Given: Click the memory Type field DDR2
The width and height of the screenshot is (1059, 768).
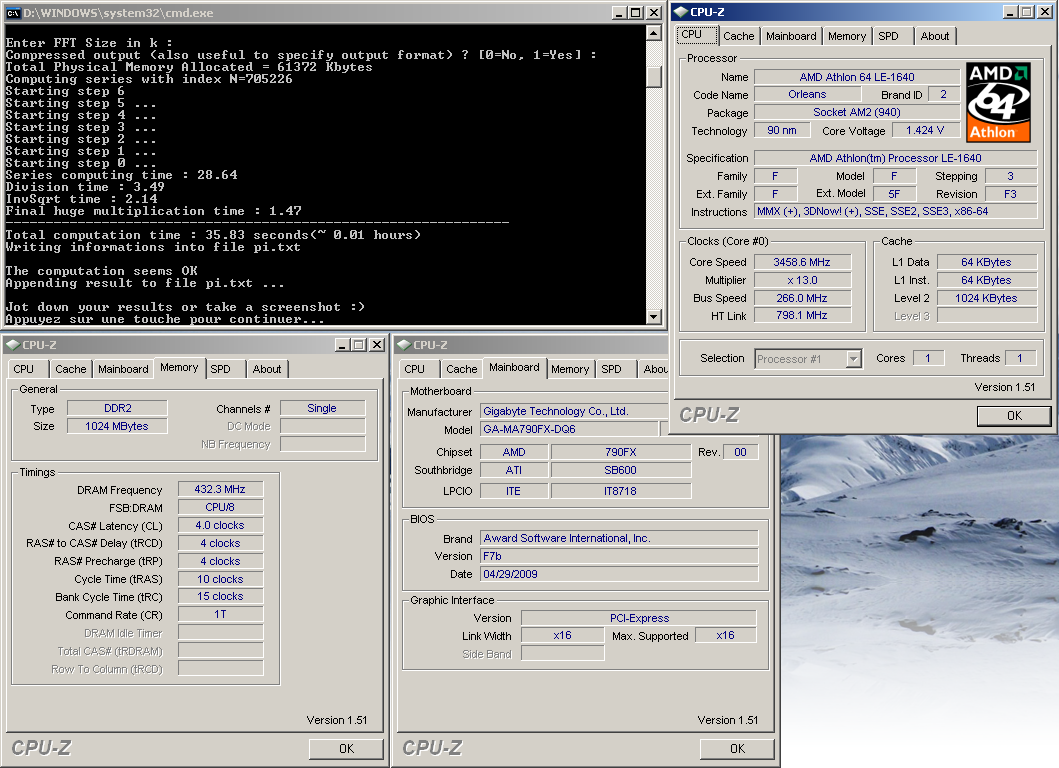Looking at the screenshot, I should click(x=117, y=408).
